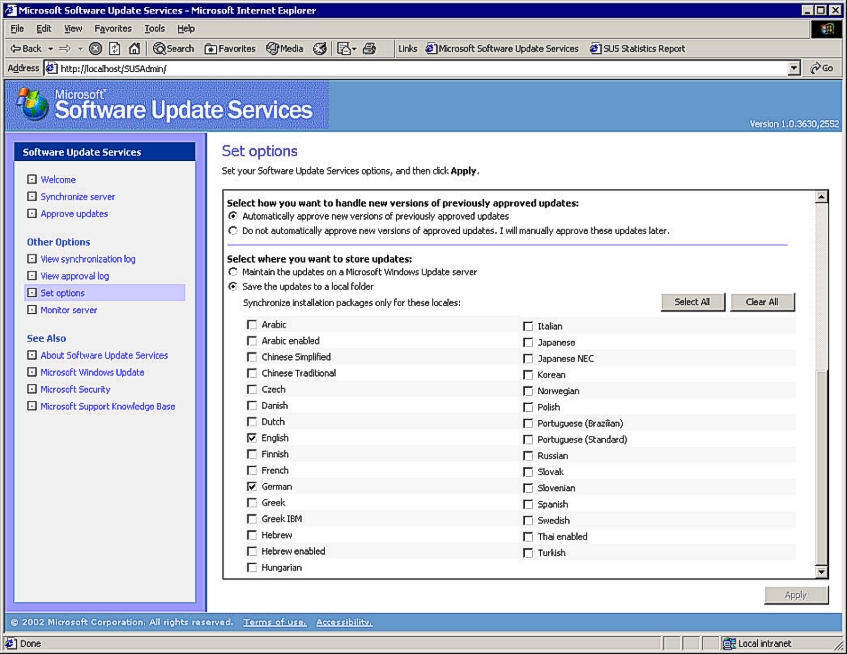Open About Software Update Services link
This screenshot has width=847, height=654.
pos(104,355)
